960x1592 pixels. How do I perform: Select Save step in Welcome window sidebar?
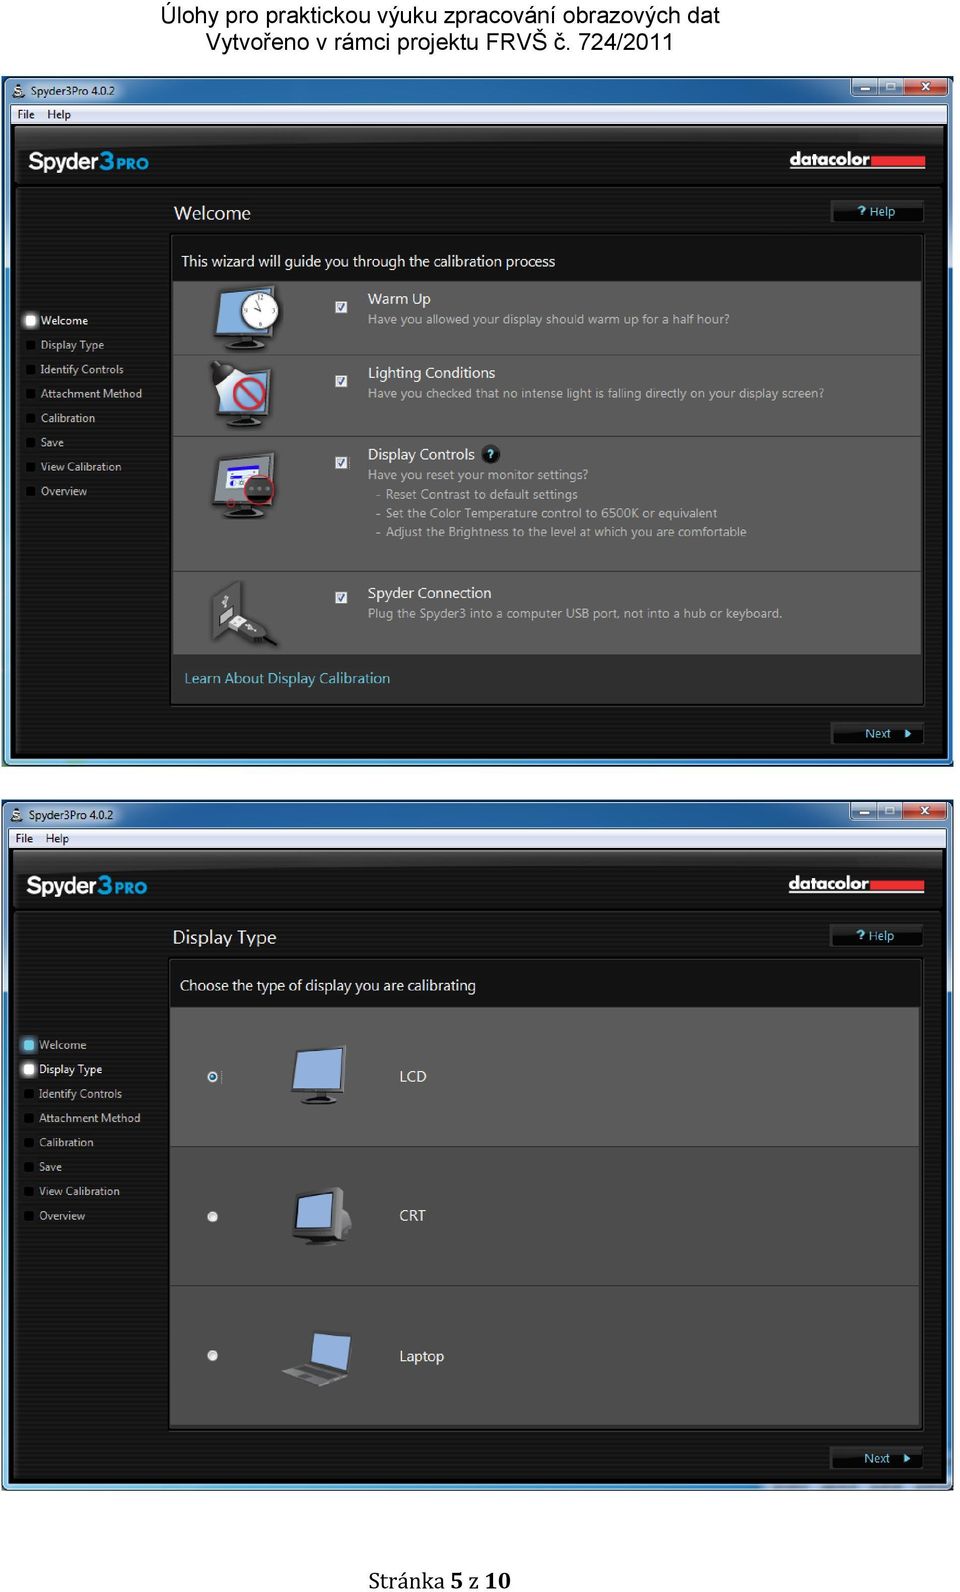45,443
